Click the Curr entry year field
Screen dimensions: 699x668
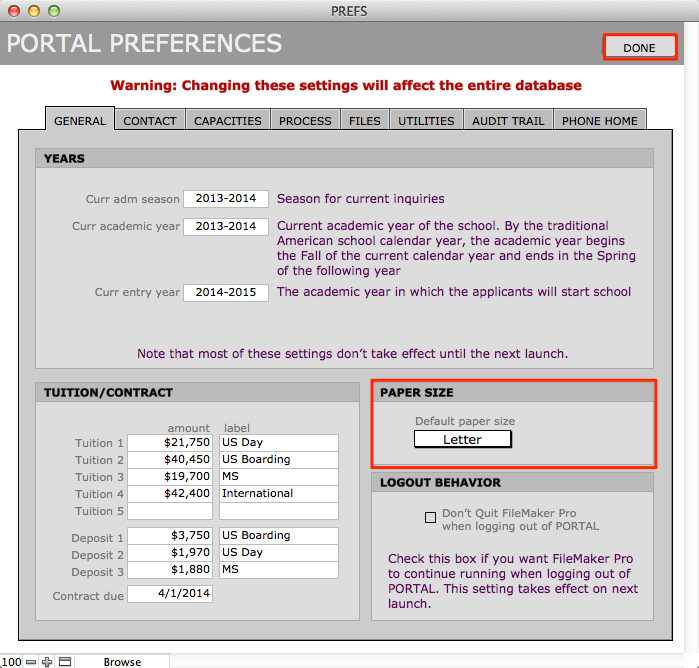point(226,293)
